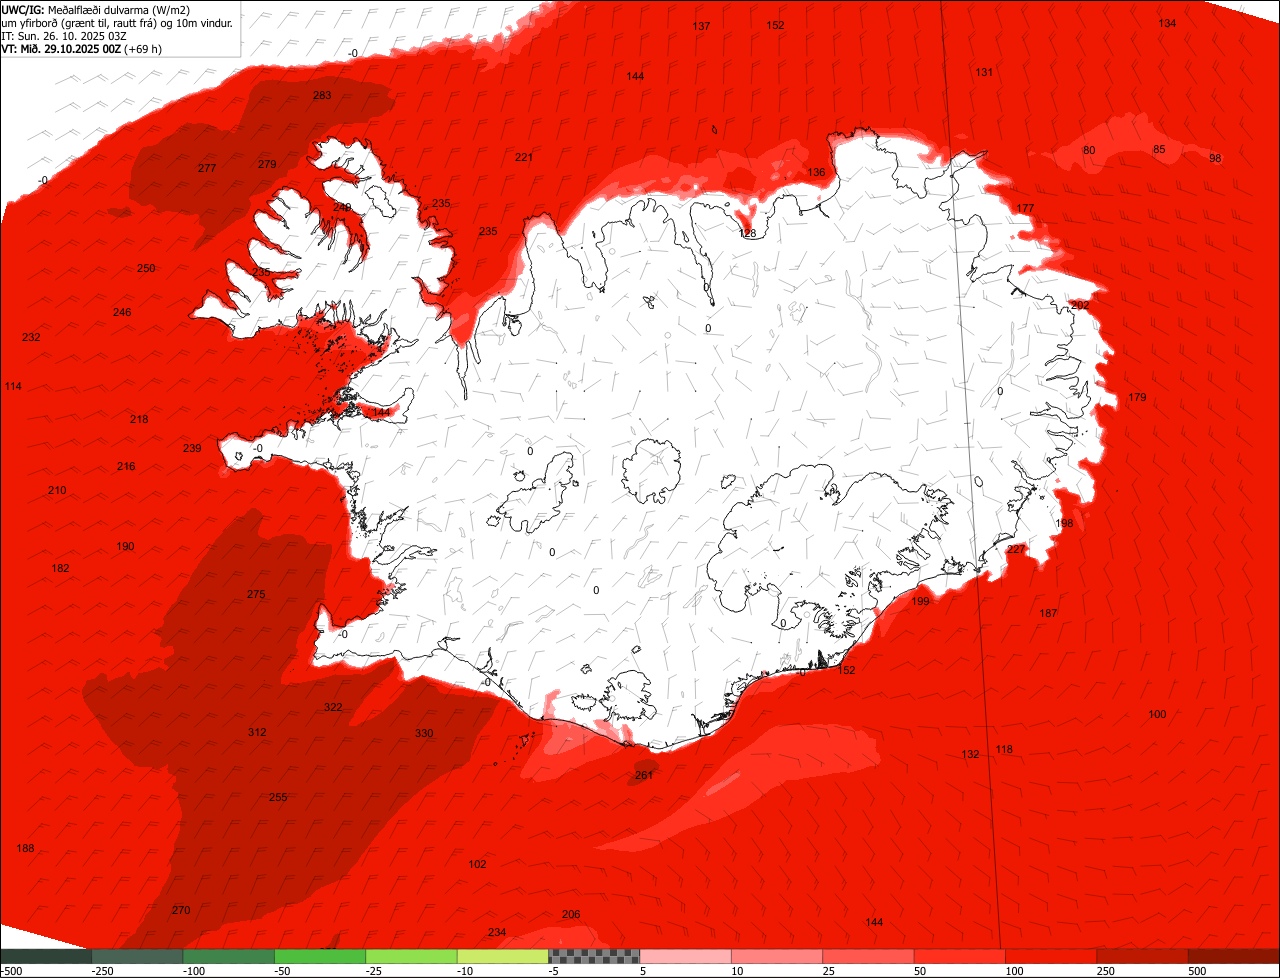Image resolution: width=1280 pixels, height=978 pixels.
Task: Click the flux value 187
Action: pos(1048,613)
